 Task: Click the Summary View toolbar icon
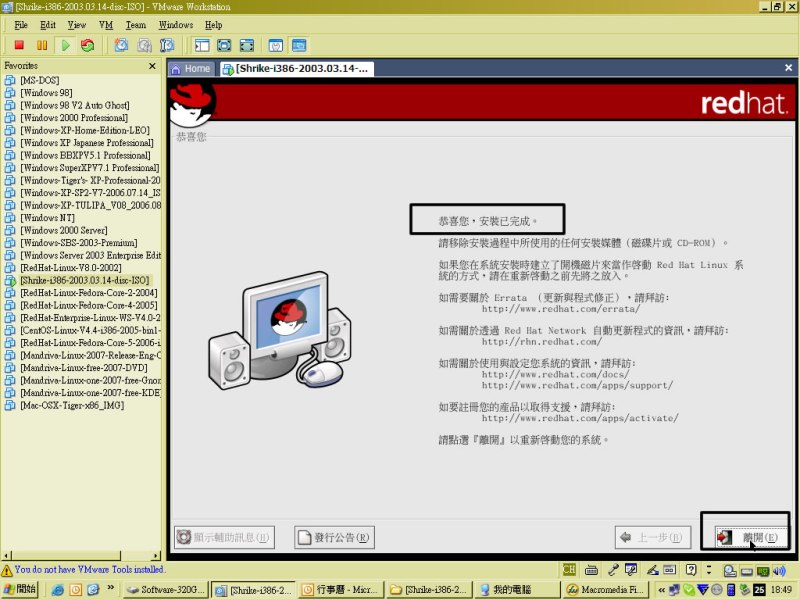tap(276, 45)
